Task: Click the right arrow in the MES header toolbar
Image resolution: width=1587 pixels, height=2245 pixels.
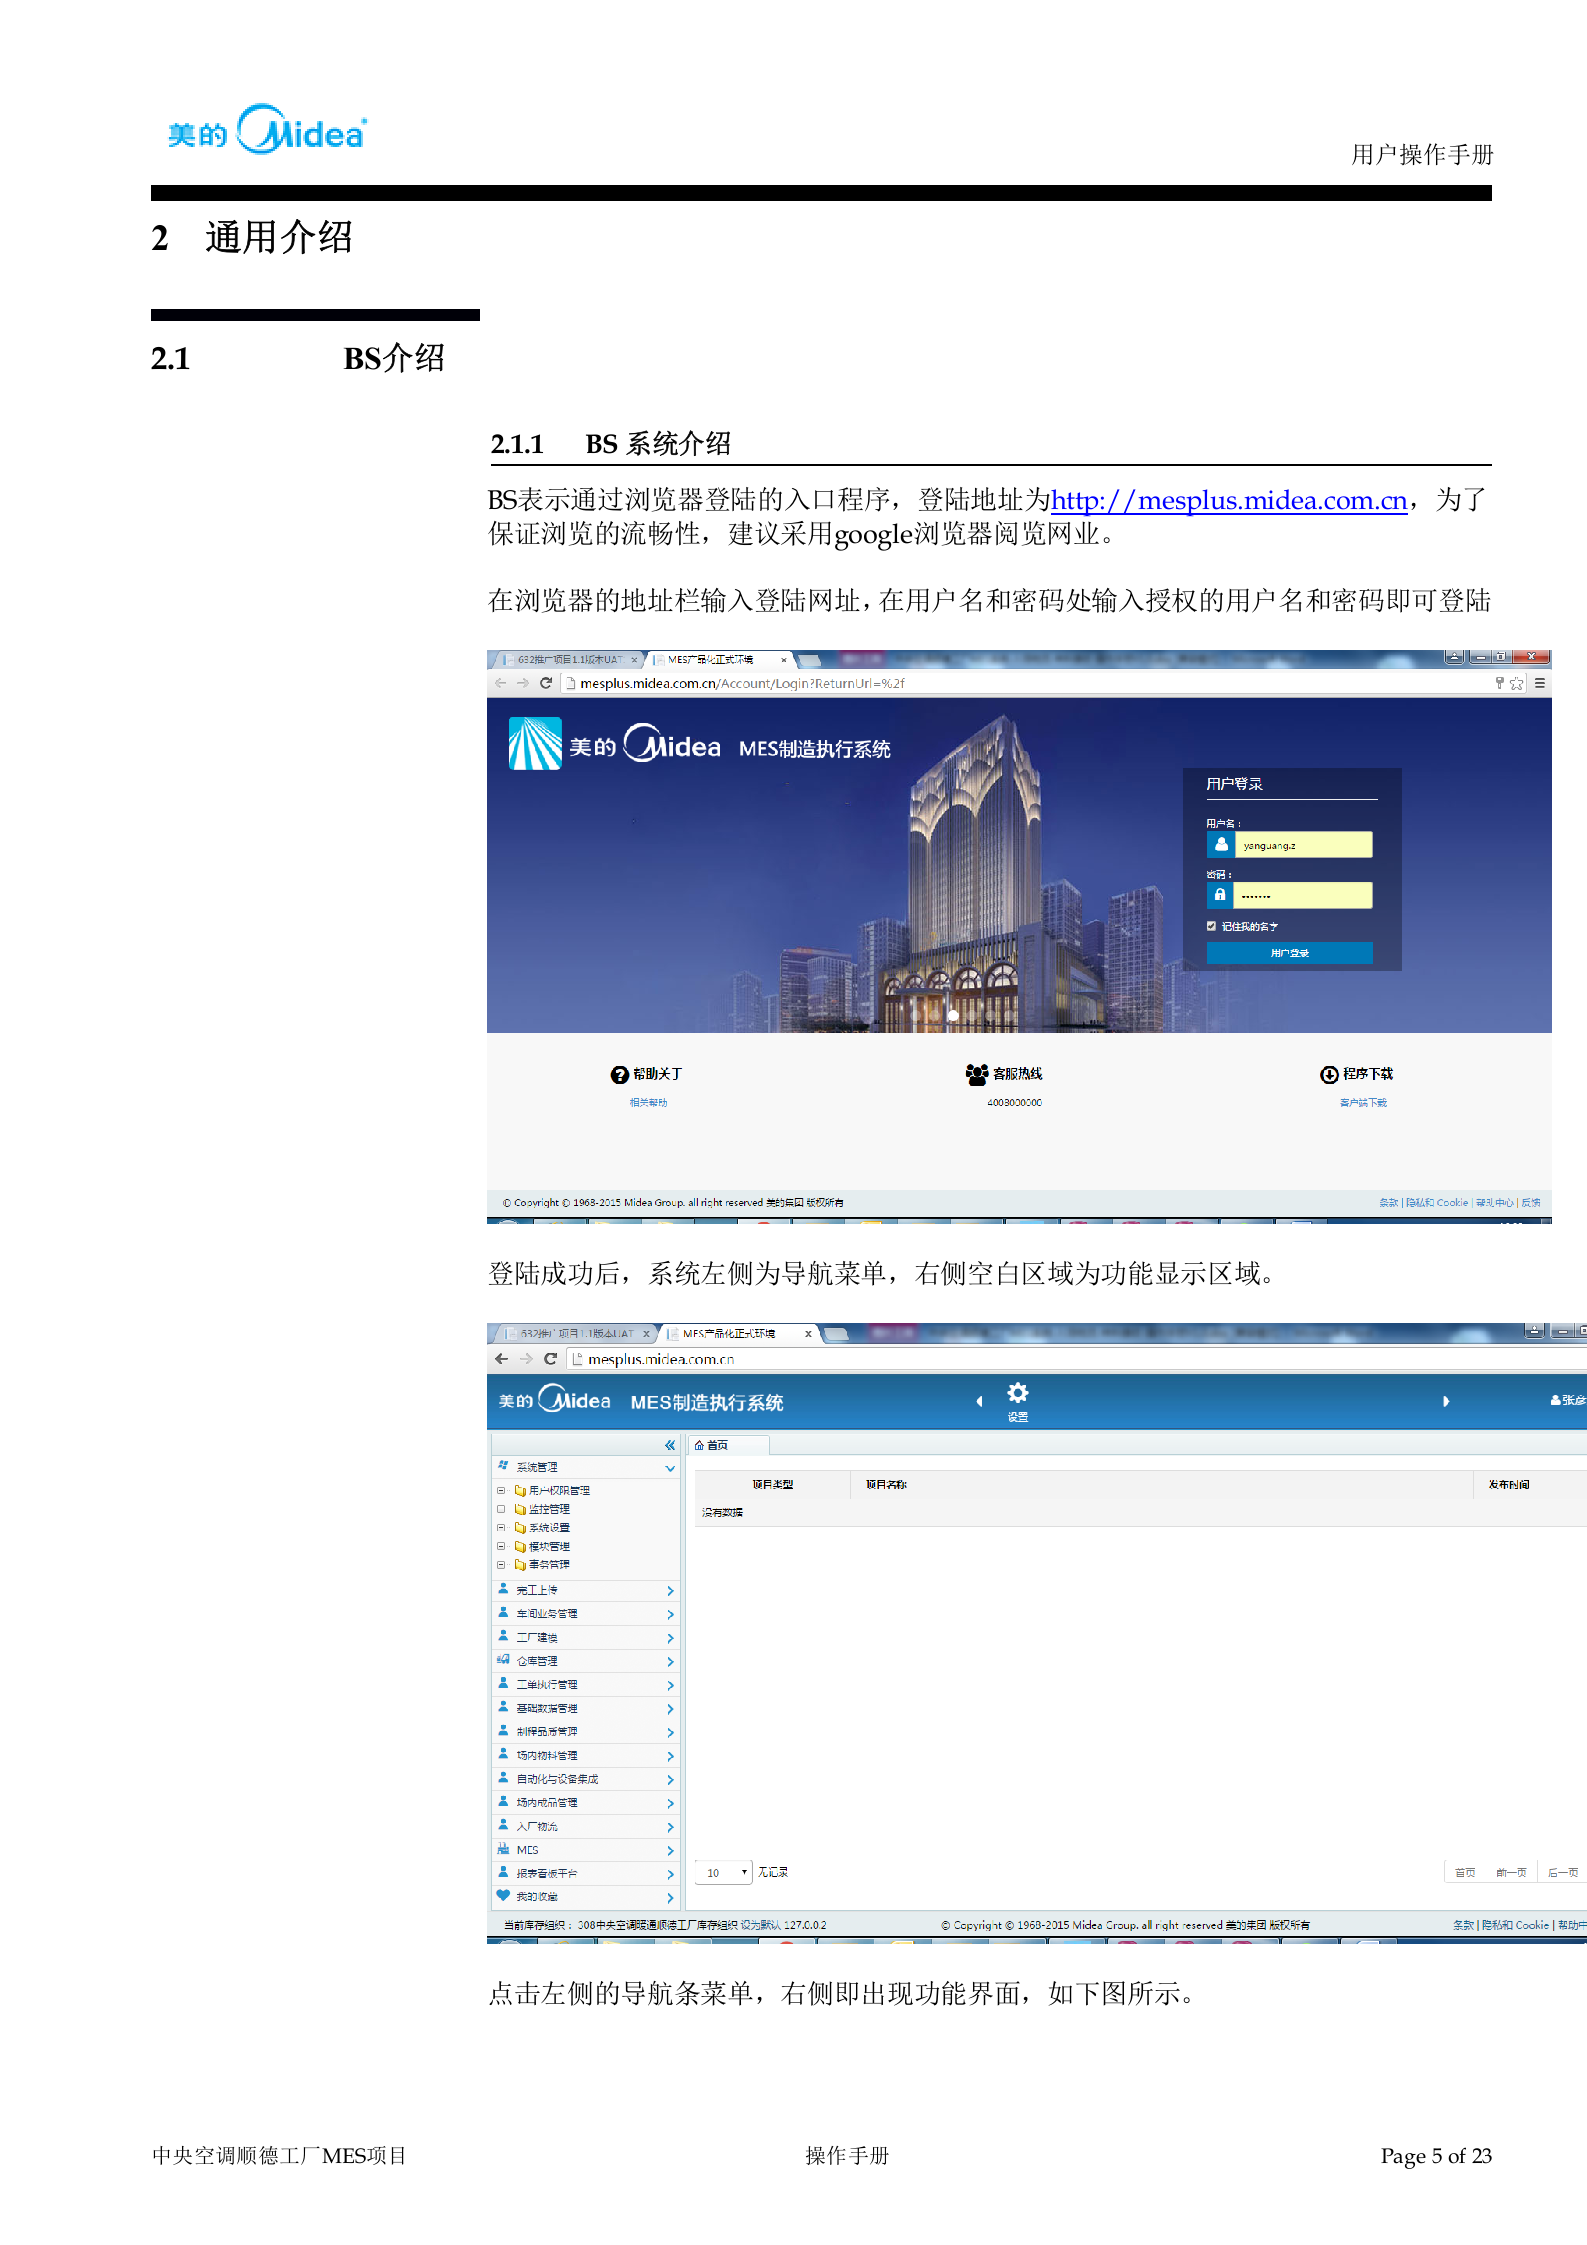Action: click(x=1445, y=1401)
